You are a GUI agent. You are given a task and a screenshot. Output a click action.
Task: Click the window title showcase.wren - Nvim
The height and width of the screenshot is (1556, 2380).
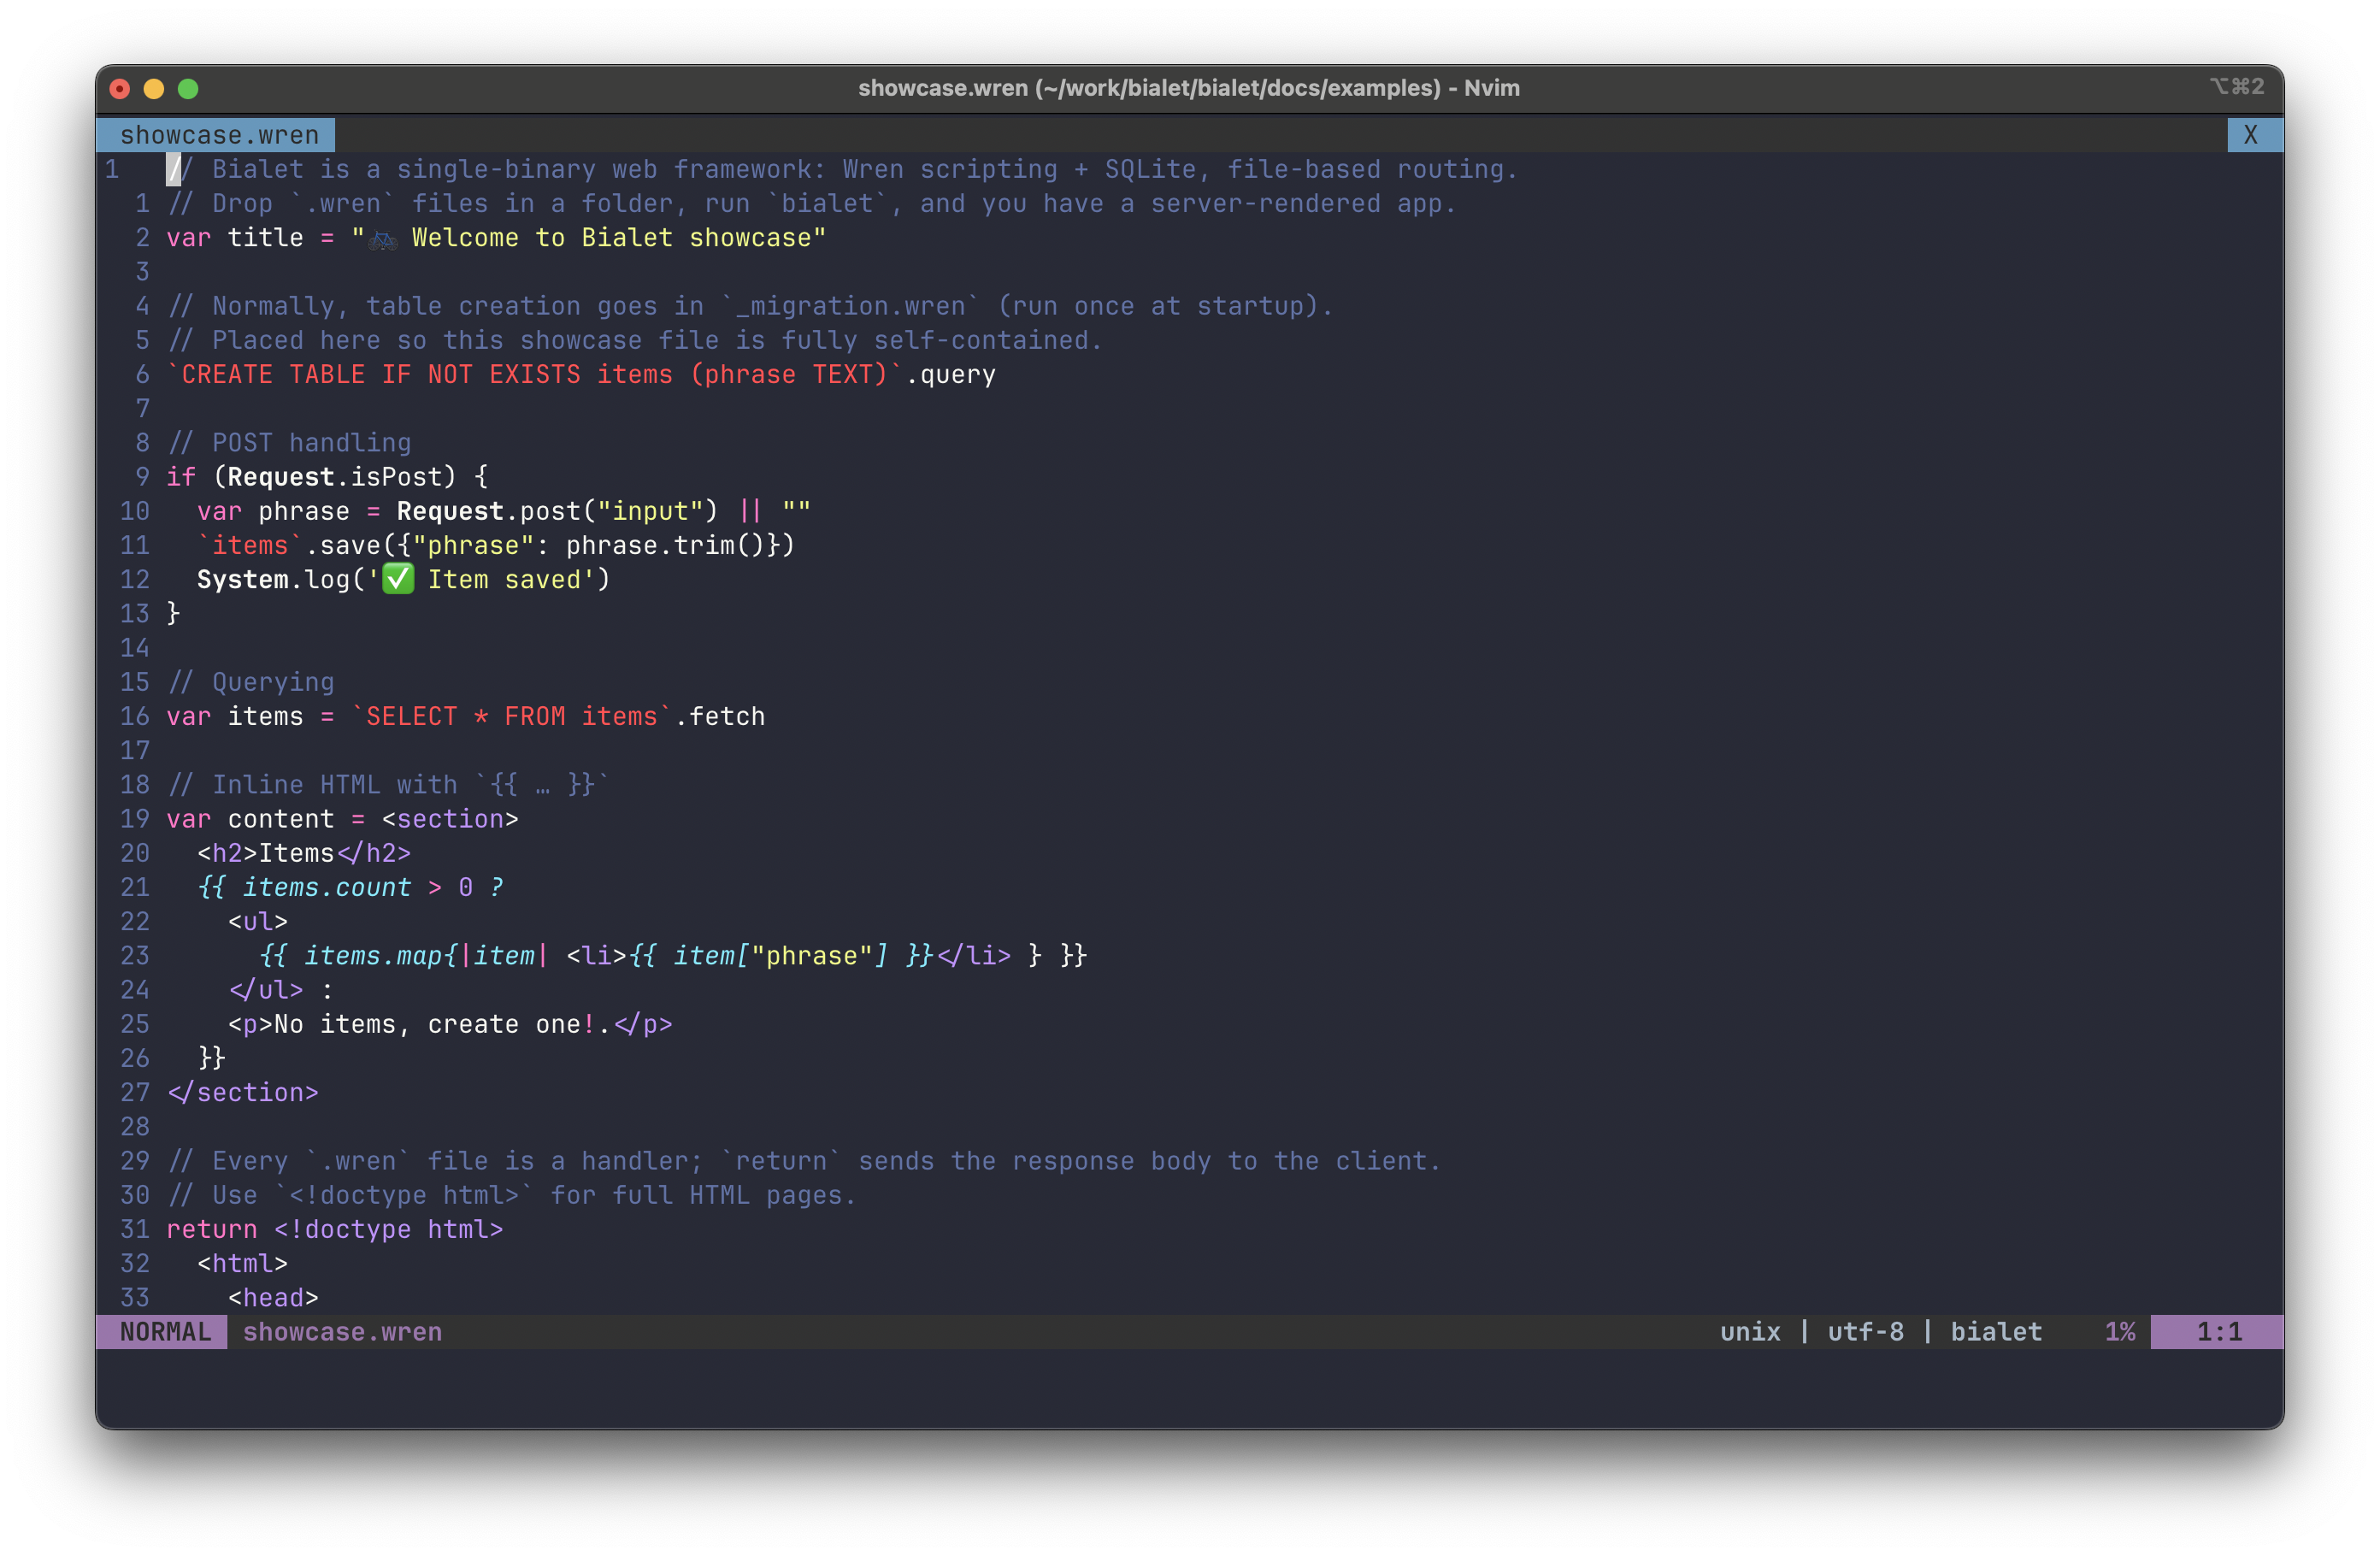[1188, 88]
